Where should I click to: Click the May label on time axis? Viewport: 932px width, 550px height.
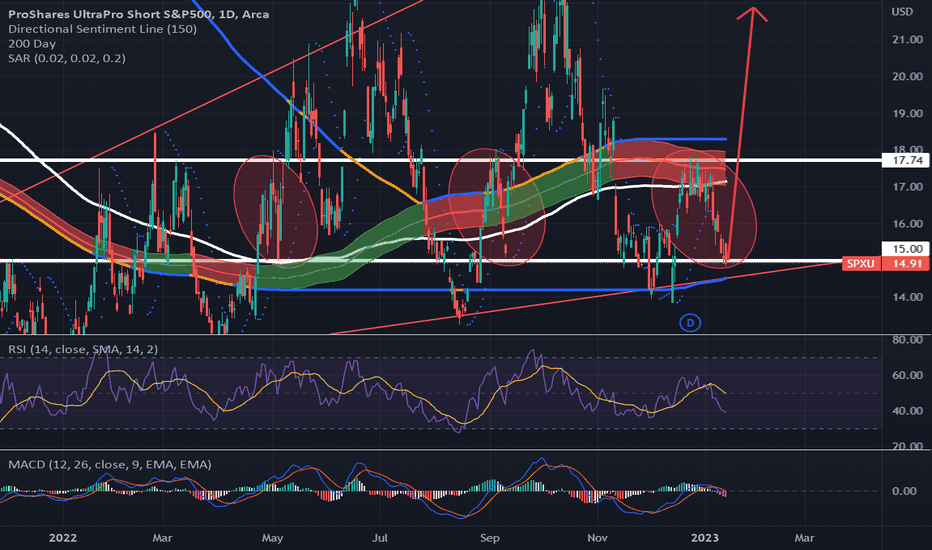click(x=272, y=538)
